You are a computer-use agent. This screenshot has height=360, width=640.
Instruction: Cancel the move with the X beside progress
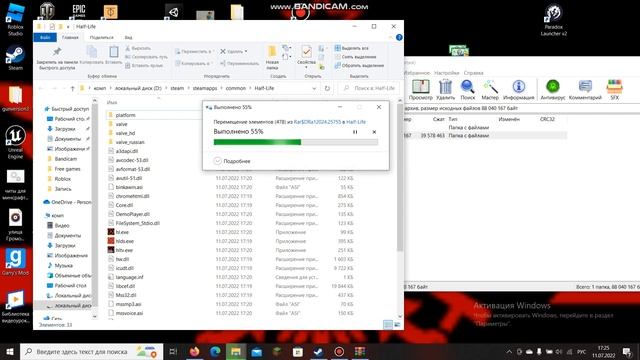374,132
